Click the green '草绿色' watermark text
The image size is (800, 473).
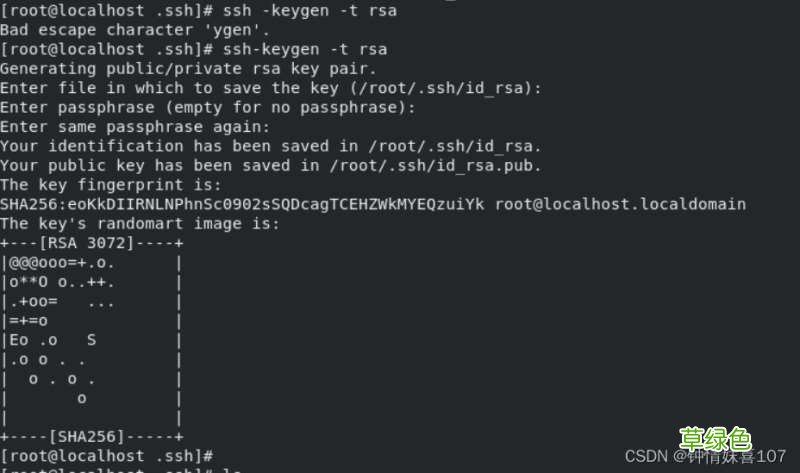point(714,438)
